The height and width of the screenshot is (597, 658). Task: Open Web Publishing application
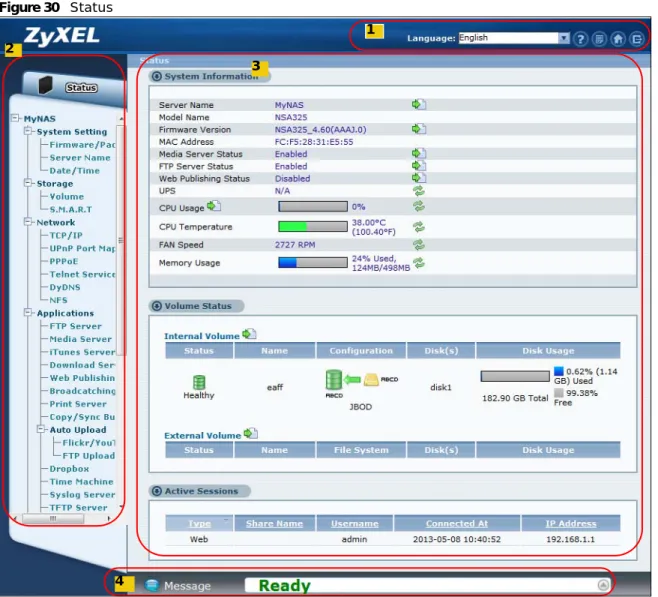(x=82, y=378)
